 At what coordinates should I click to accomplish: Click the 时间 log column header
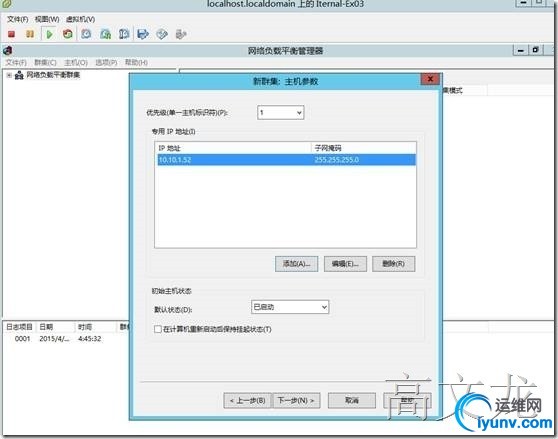point(95,327)
